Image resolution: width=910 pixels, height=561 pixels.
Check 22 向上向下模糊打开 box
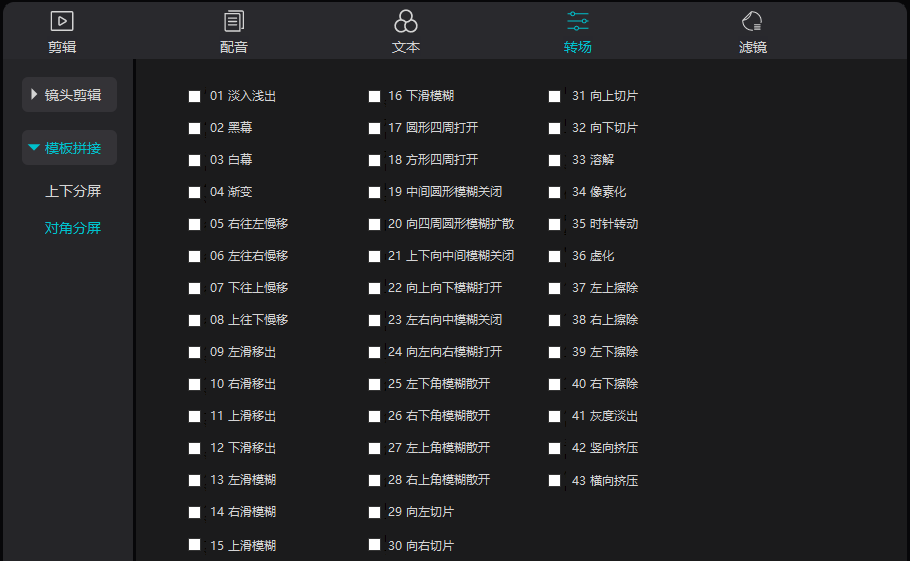coord(374,288)
